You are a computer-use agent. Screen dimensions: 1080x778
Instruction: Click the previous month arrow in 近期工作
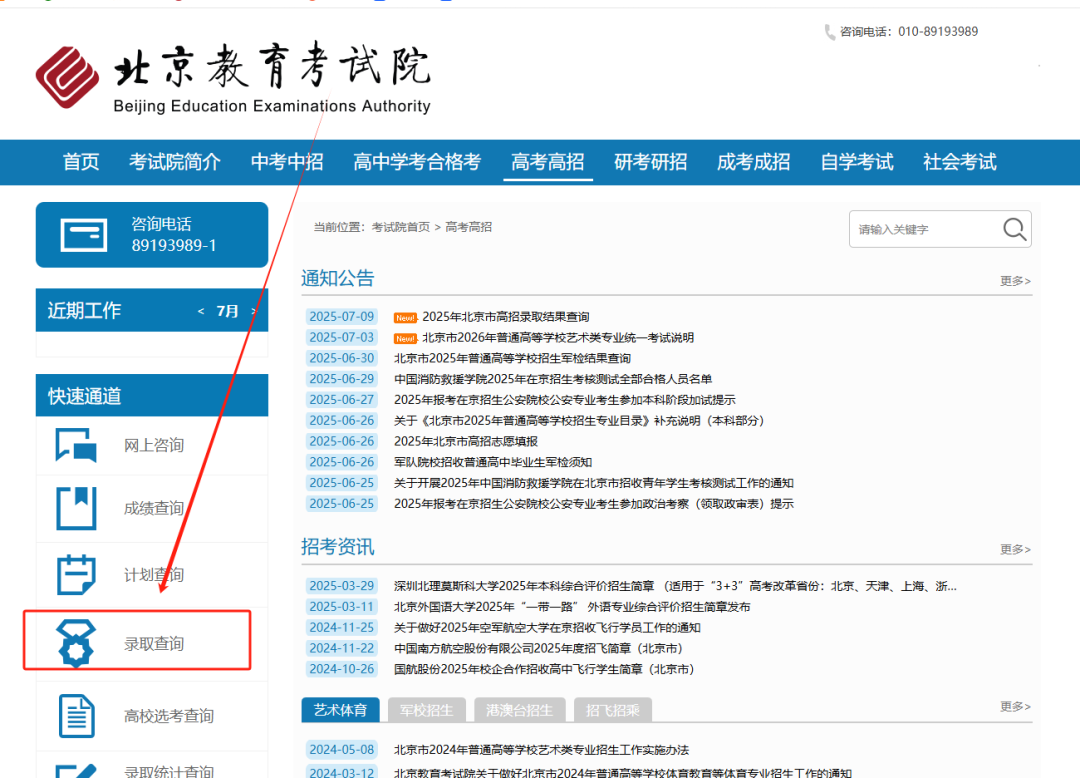point(199,310)
